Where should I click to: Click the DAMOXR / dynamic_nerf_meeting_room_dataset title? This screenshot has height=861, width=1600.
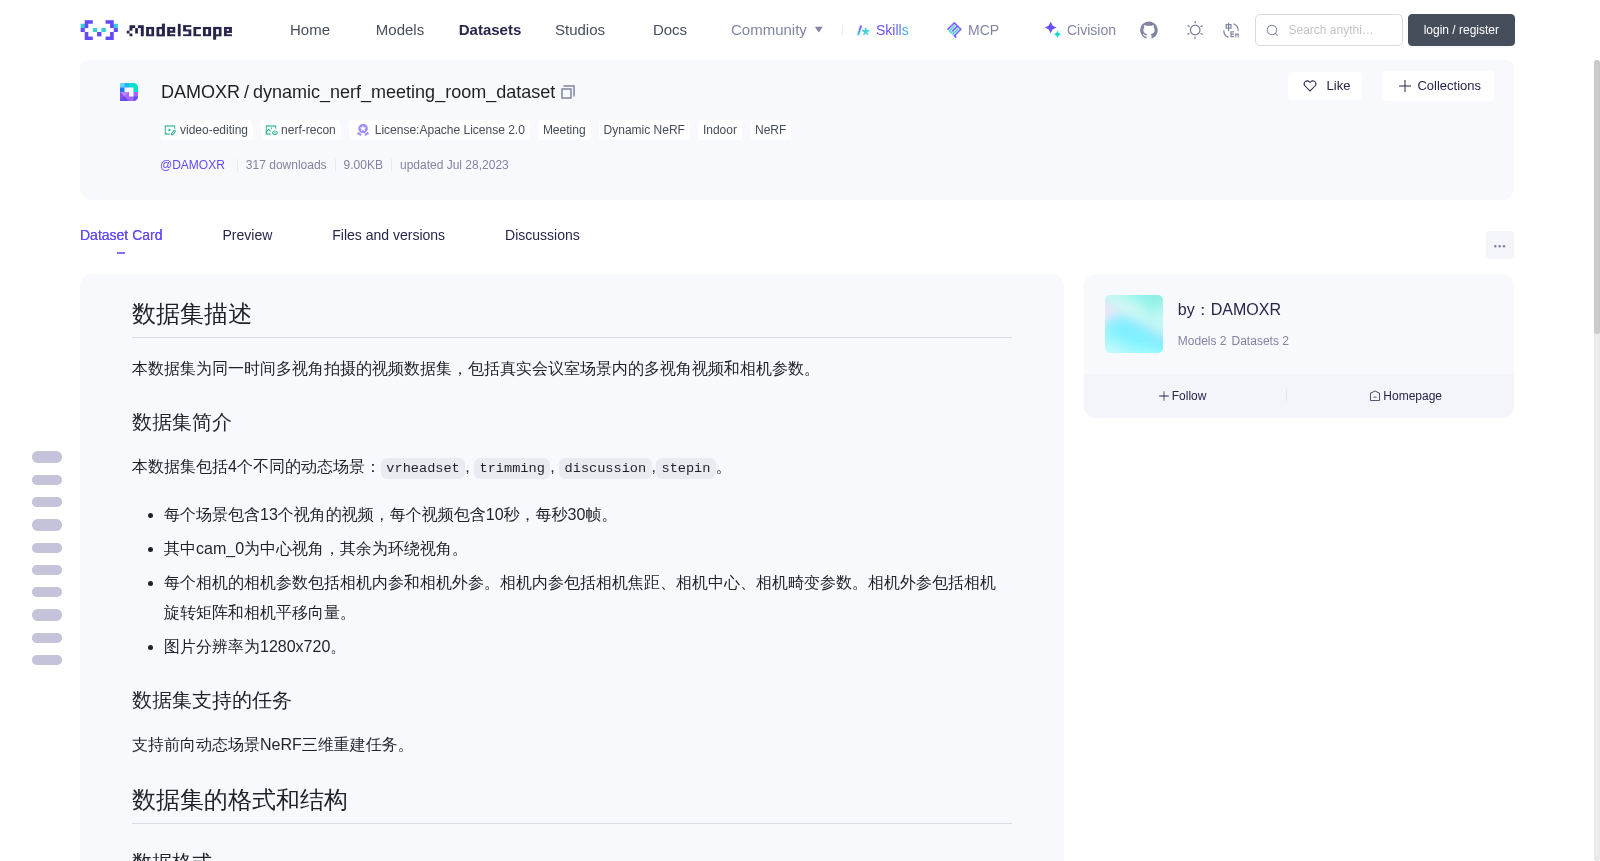click(x=358, y=92)
